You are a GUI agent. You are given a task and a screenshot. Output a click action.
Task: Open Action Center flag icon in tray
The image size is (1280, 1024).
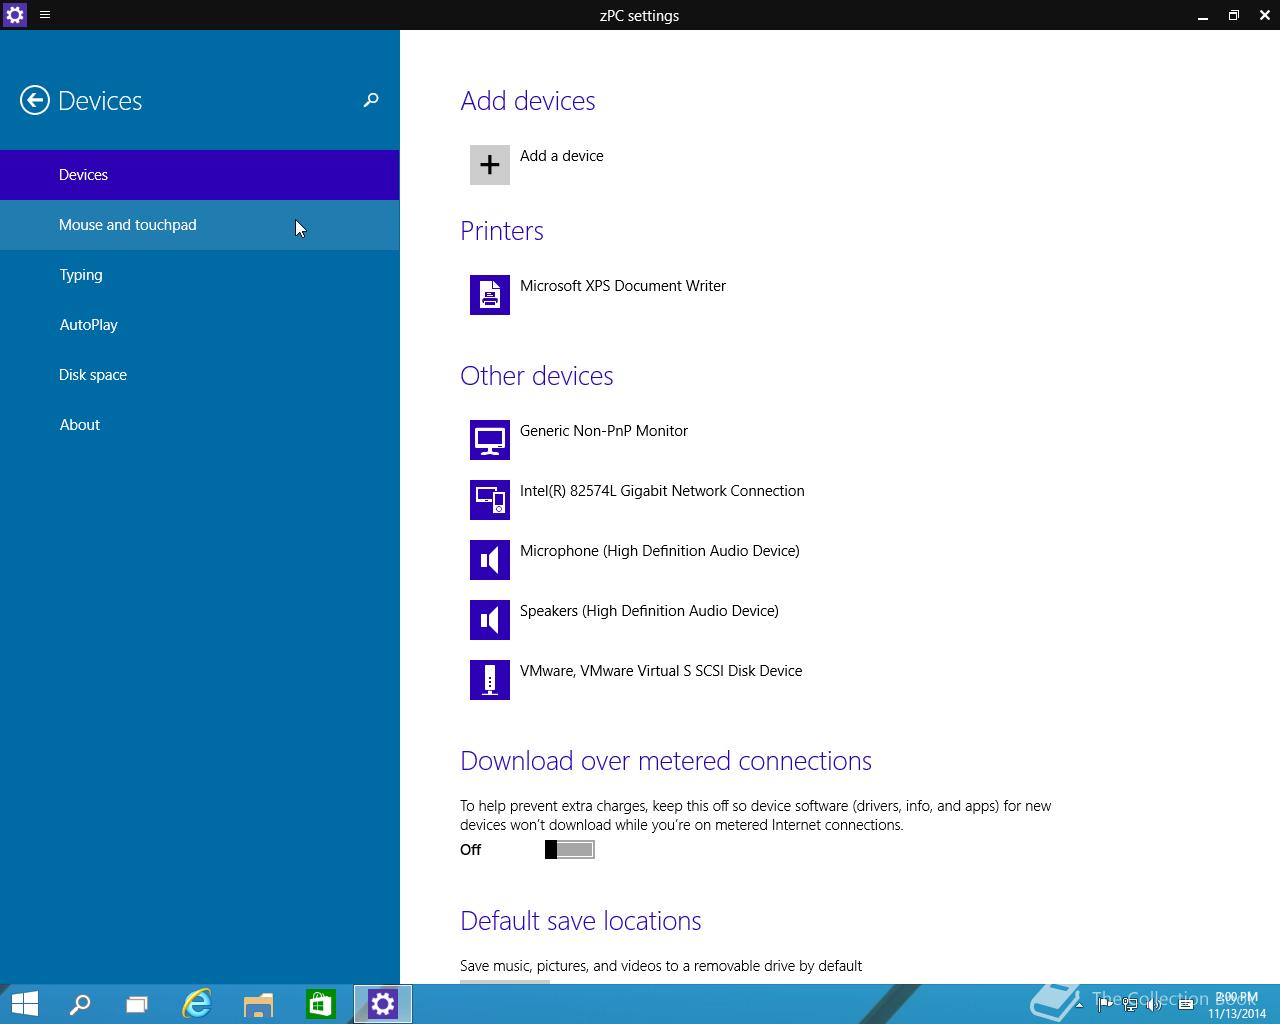tap(1104, 1004)
